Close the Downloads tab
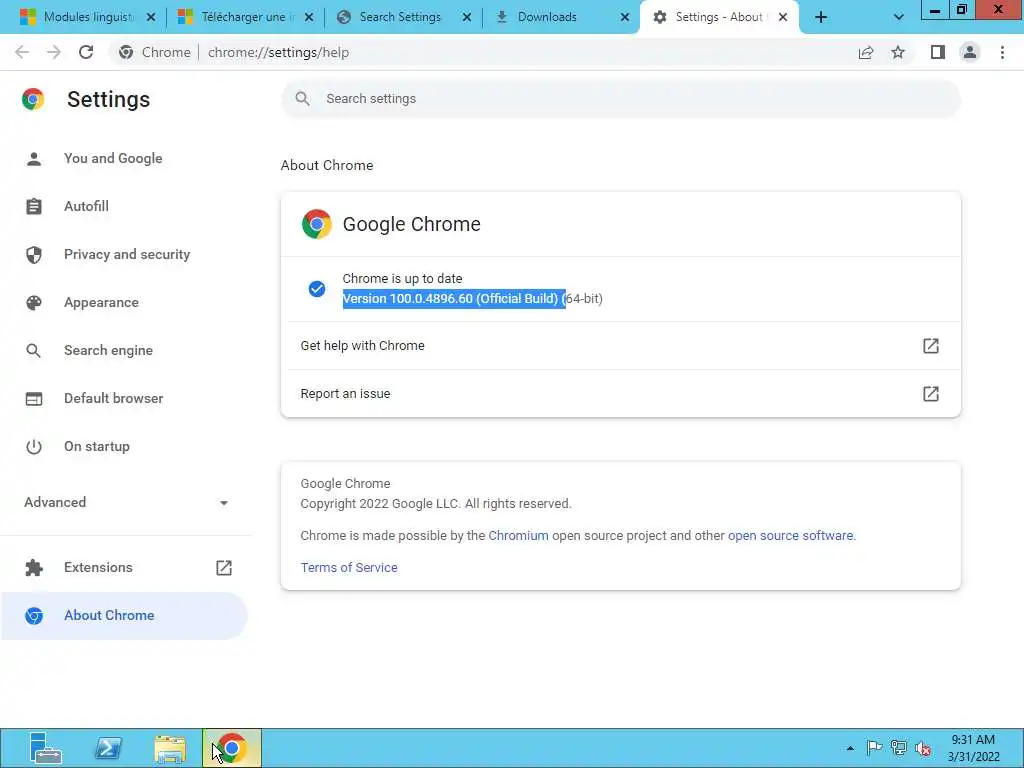Screen dimensions: 1024x768 [x=625, y=17]
